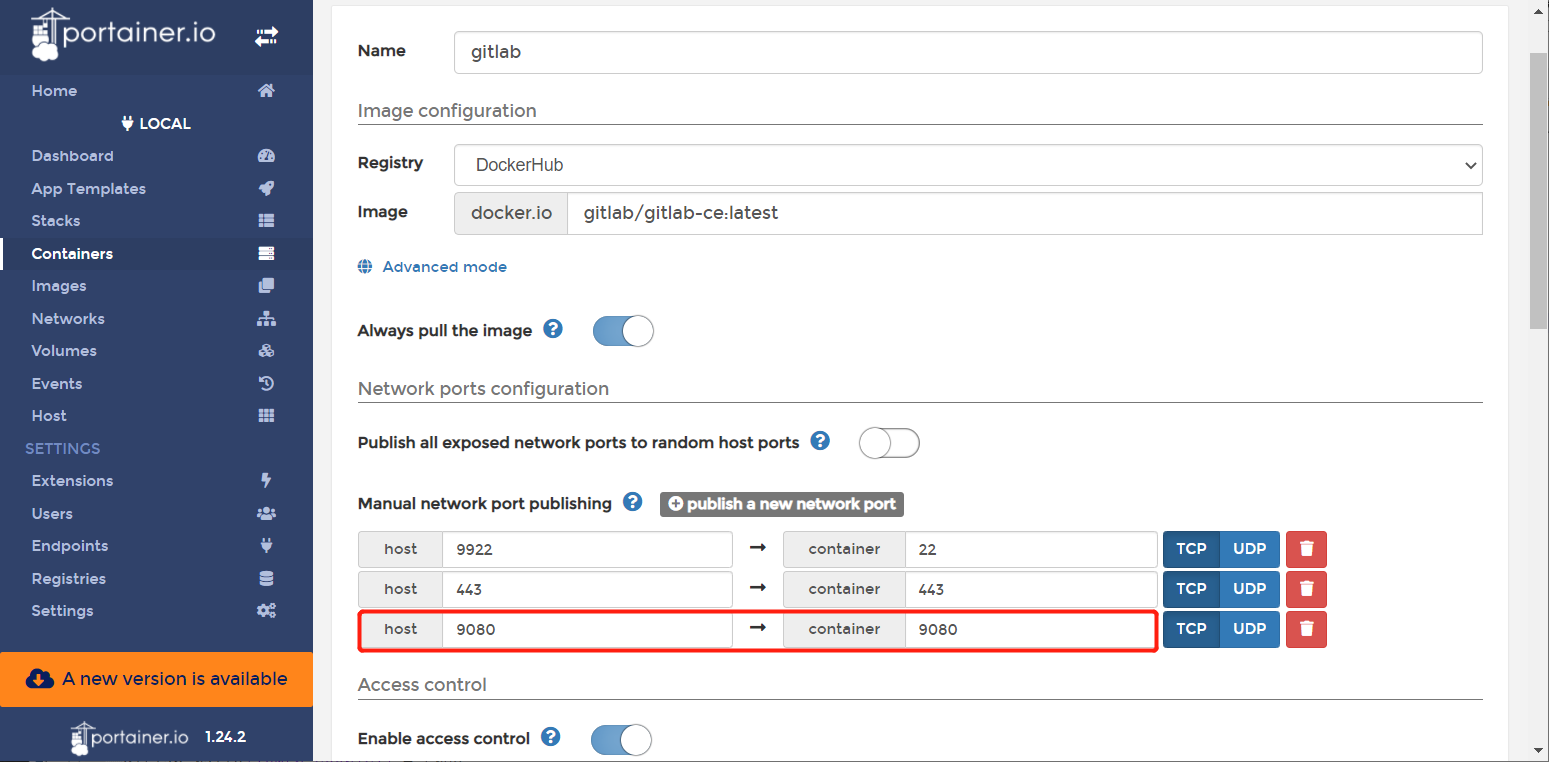This screenshot has height=762, width=1549.
Task: Select TCP for the host 443 row
Action: (1191, 589)
